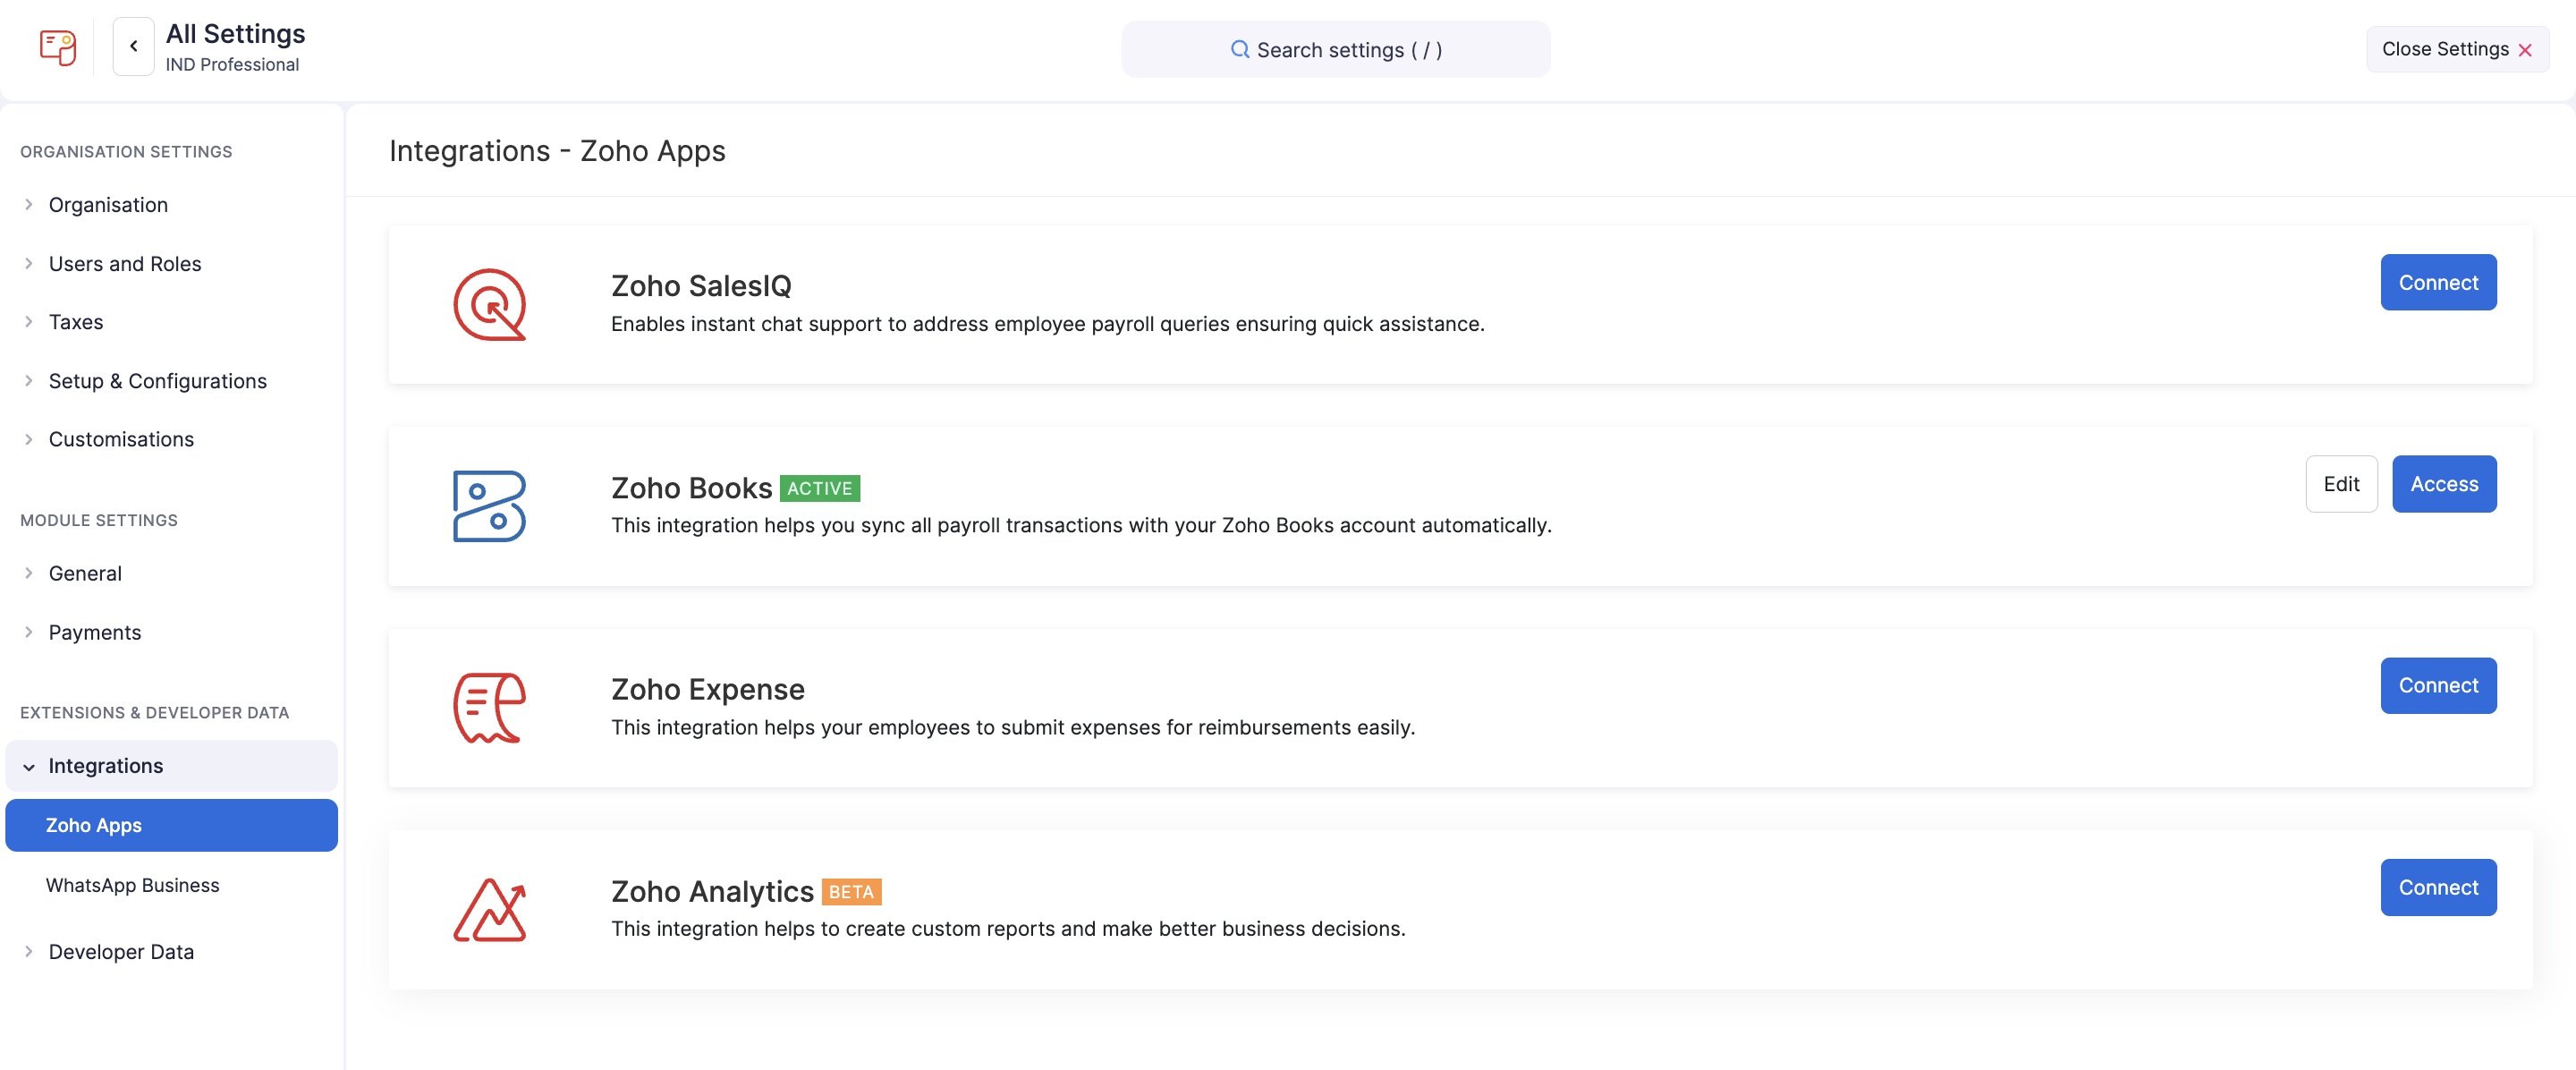Screen dimensions: 2576x1070
Task: Click the search magnifier icon
Action: (1239, 49)
